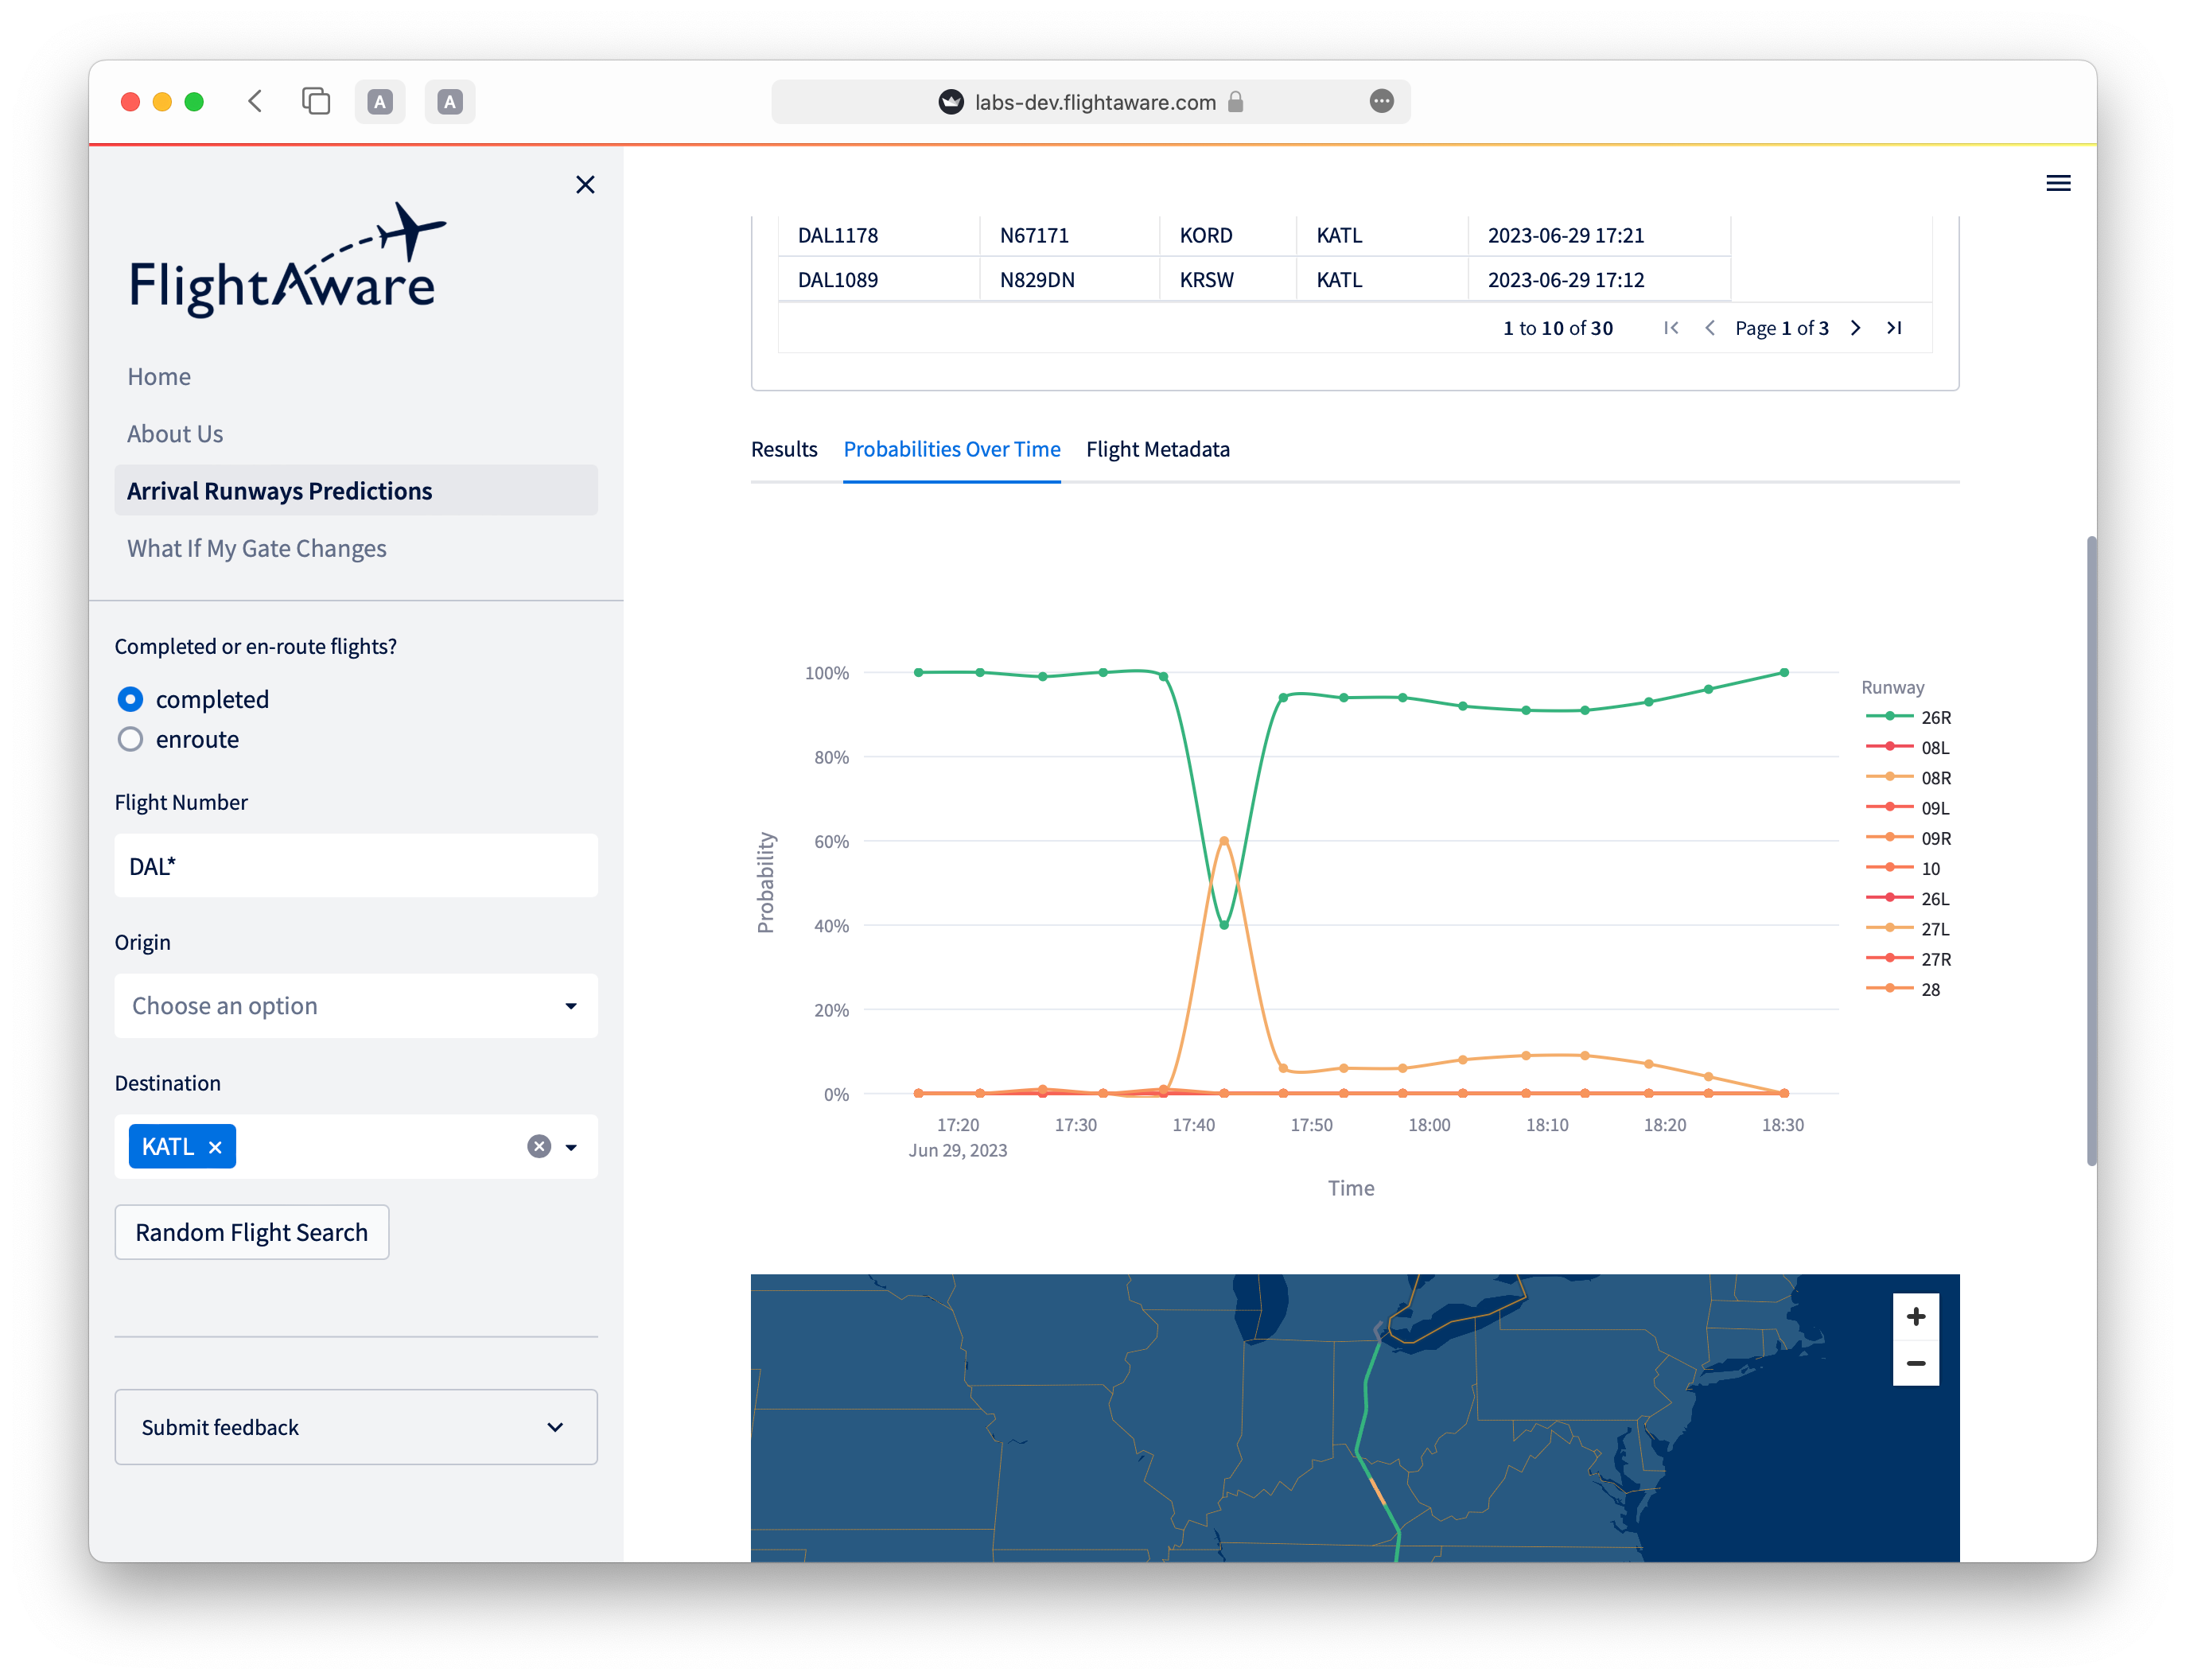Select Arrival Runways Predictions page
The height and width of the screenshot is (1680, 2186).
[356, 490]
